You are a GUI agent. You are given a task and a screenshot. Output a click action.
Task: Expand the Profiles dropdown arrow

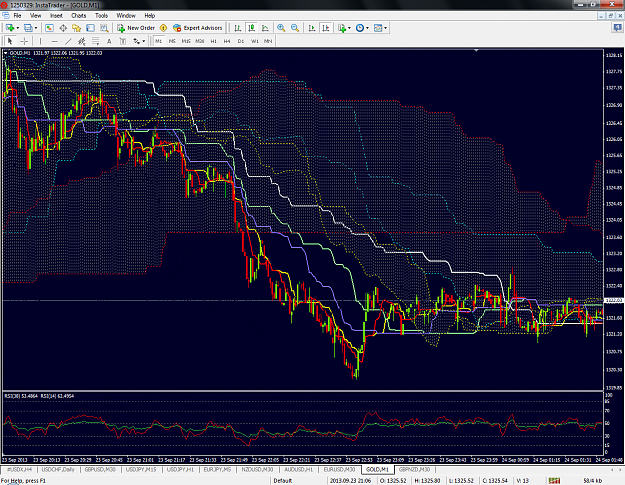tap(36, 28)
